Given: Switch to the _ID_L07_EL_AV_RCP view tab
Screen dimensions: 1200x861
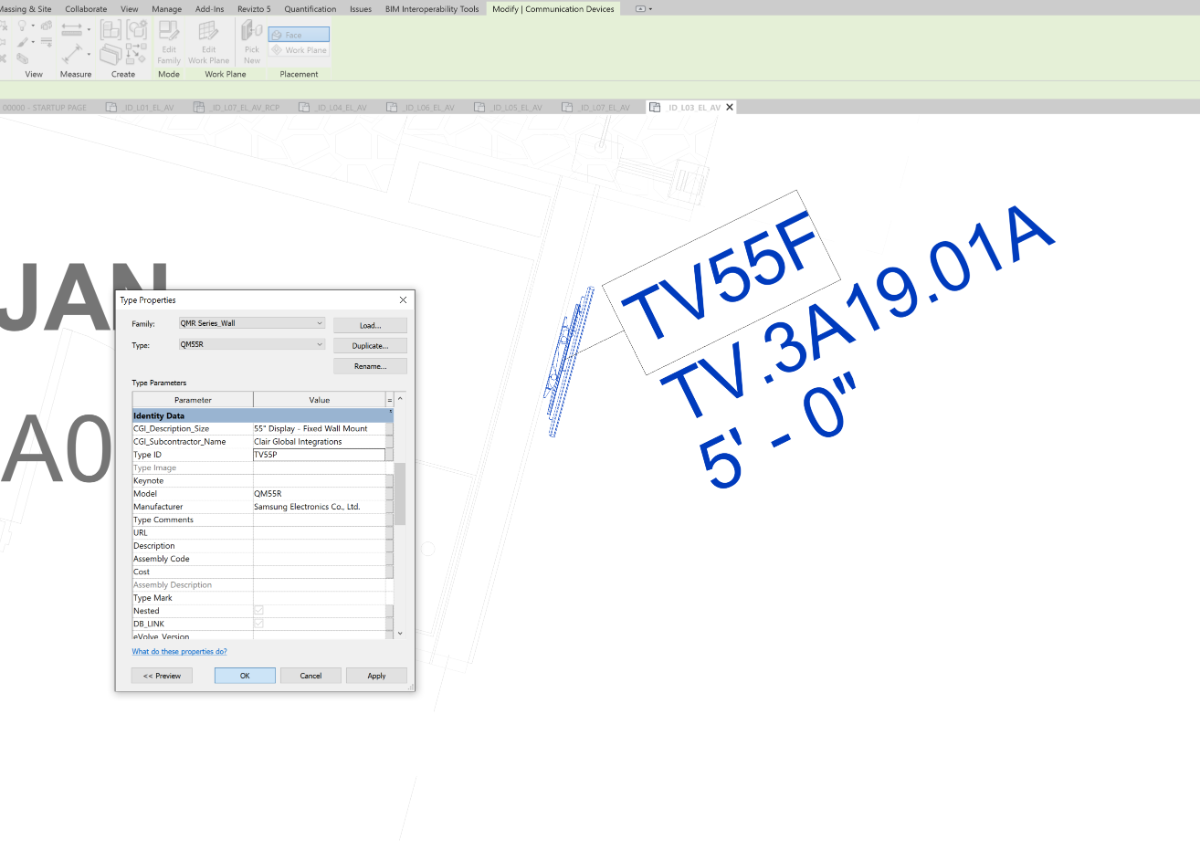Looking at the screenshot, I should [236, 107].
